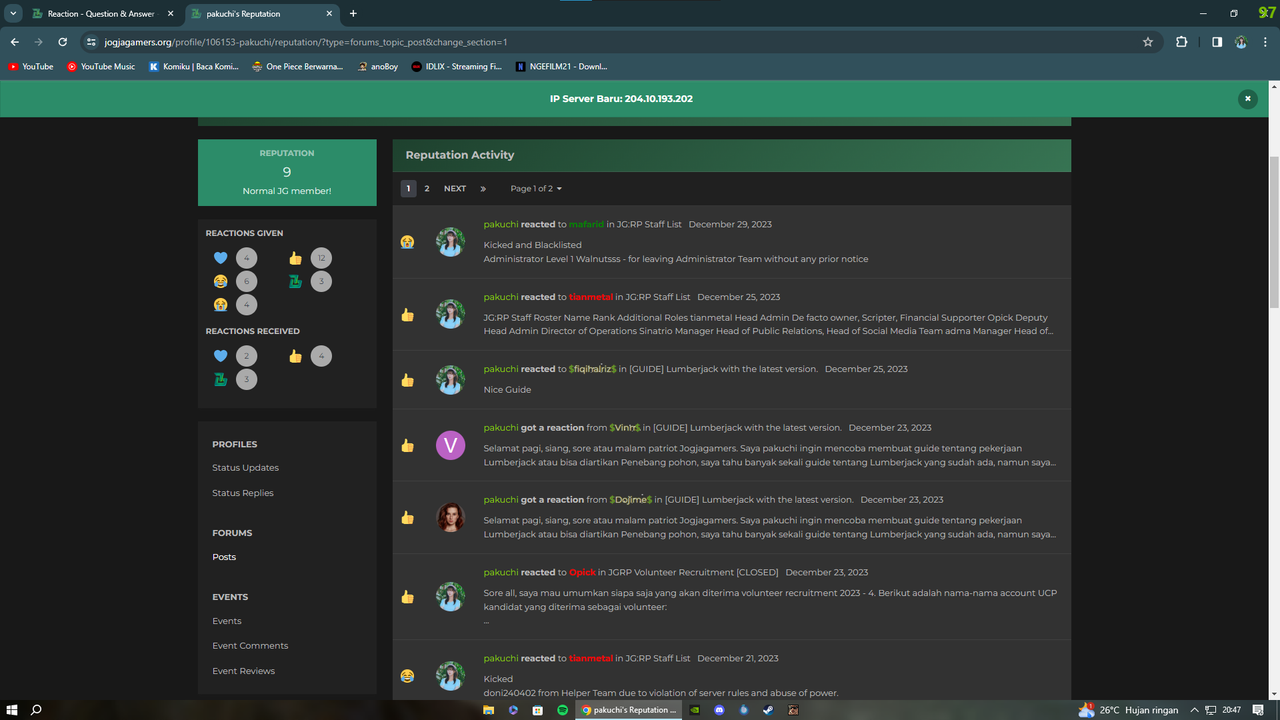Open the tianmetal link dated December 25
1280x720 pixels.
point(591,297)
